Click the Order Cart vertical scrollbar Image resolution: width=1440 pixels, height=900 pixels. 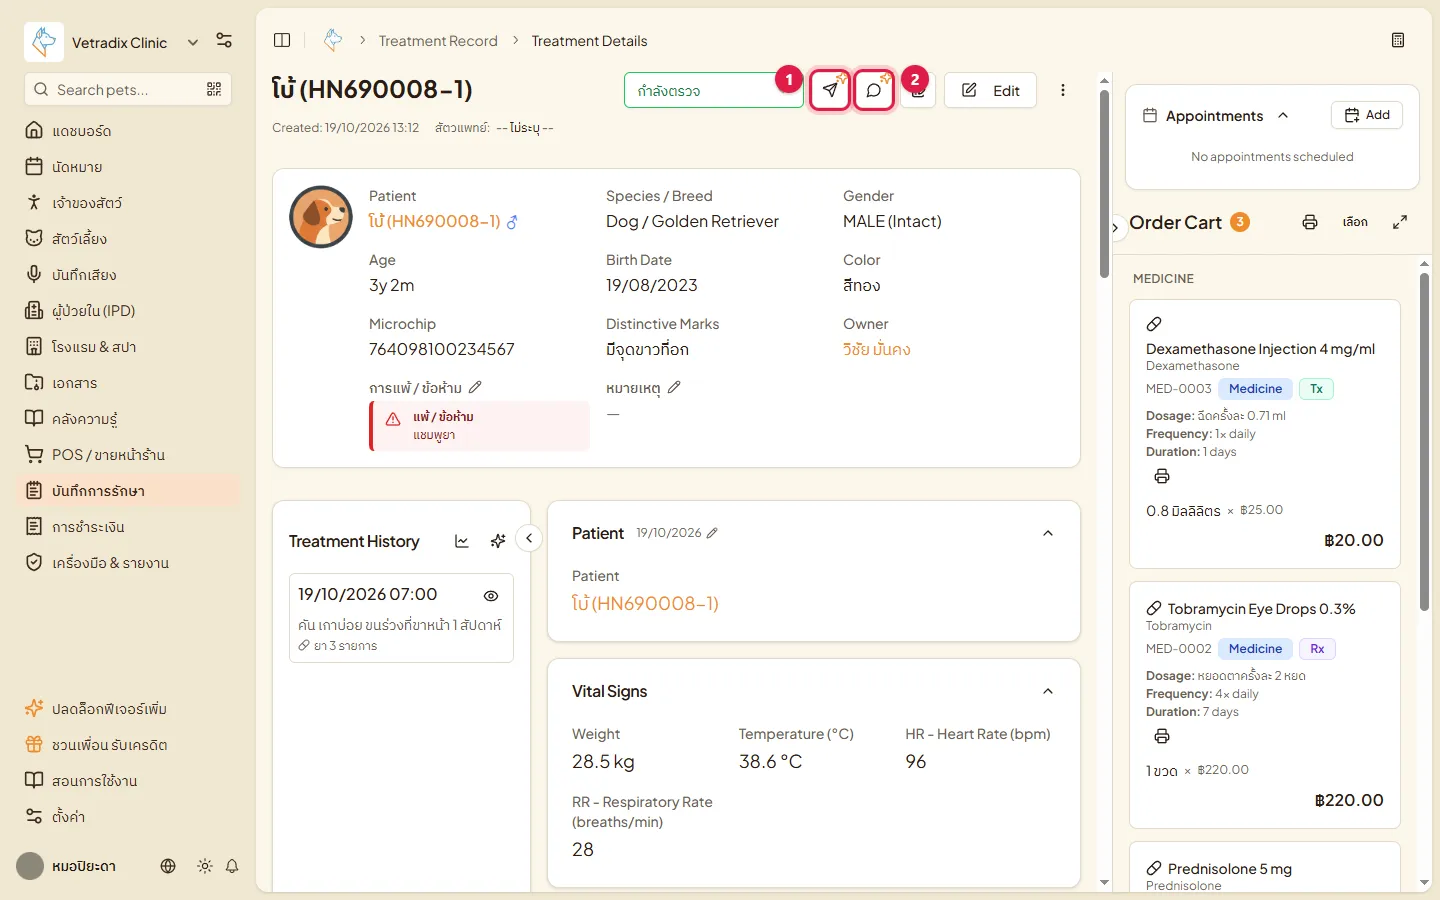click(x=1424, y=440)
